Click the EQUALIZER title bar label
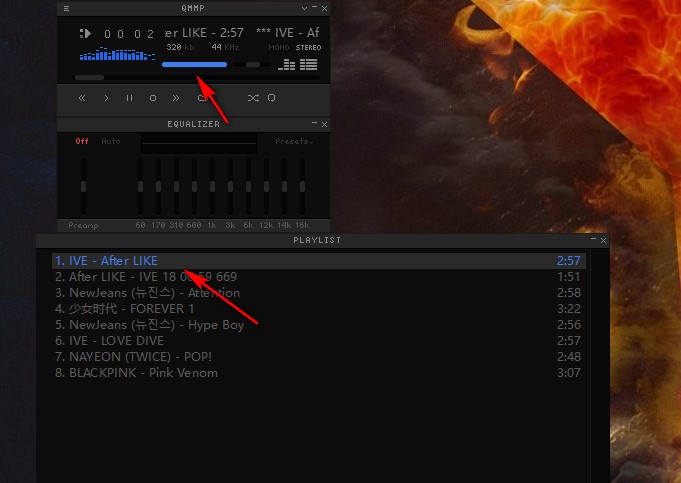The height and width of the screenshot is (483, 681). point(193,124)
